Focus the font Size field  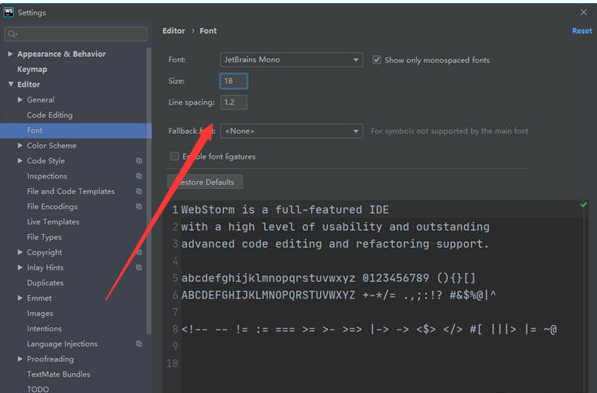pyautogui.click(x=234, y=81)
